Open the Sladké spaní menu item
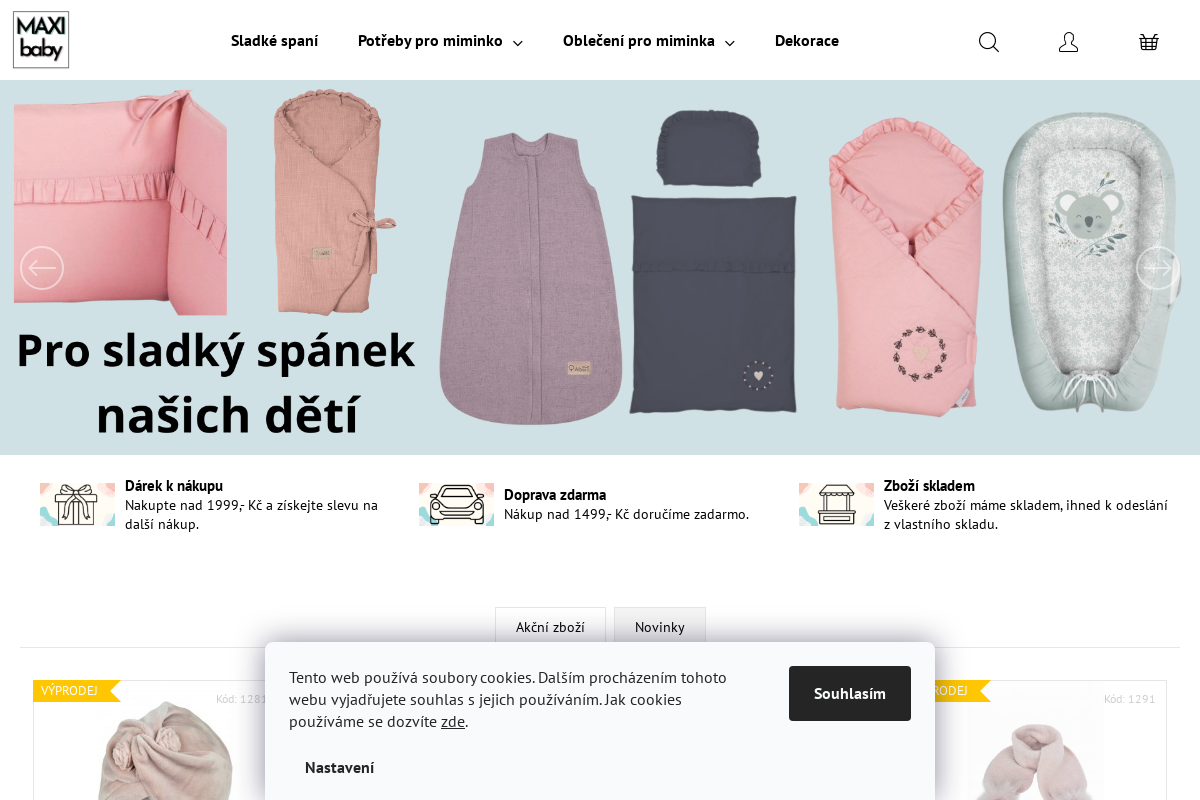 coord(274,41)
